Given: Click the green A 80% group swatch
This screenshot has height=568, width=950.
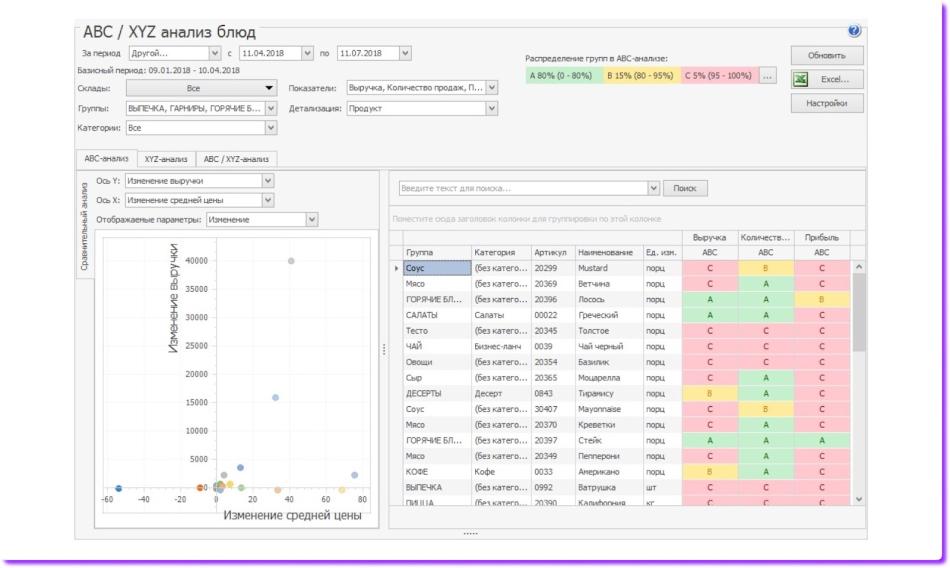Looking at the screenshot, I should pyautogui.click(x=562, y=76).
